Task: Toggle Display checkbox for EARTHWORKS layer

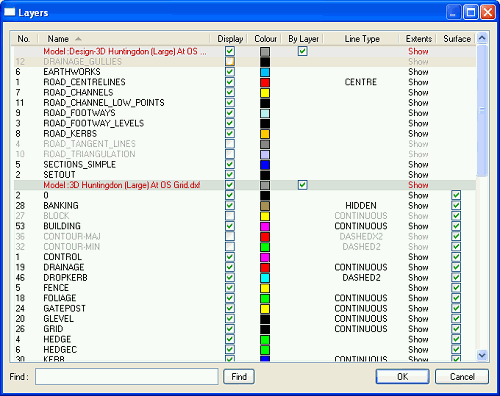Action: [x=230, y=72]
